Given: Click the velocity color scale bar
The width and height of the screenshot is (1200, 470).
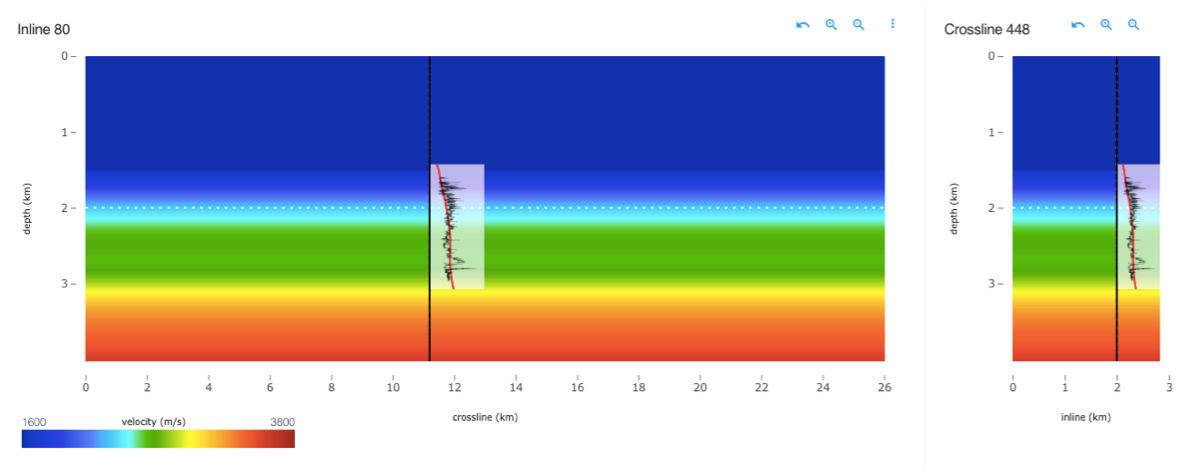Looking at the screenshot, I should click(x=158, y=438).
